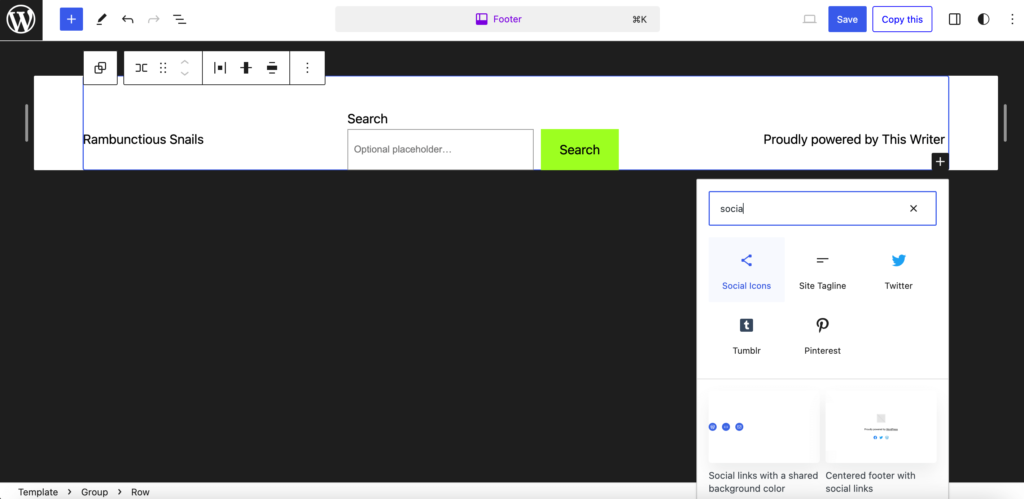Toggle the Settings sidebar panel icon
The height and width of the screenshot is (499, 1024).
point(955,20)
